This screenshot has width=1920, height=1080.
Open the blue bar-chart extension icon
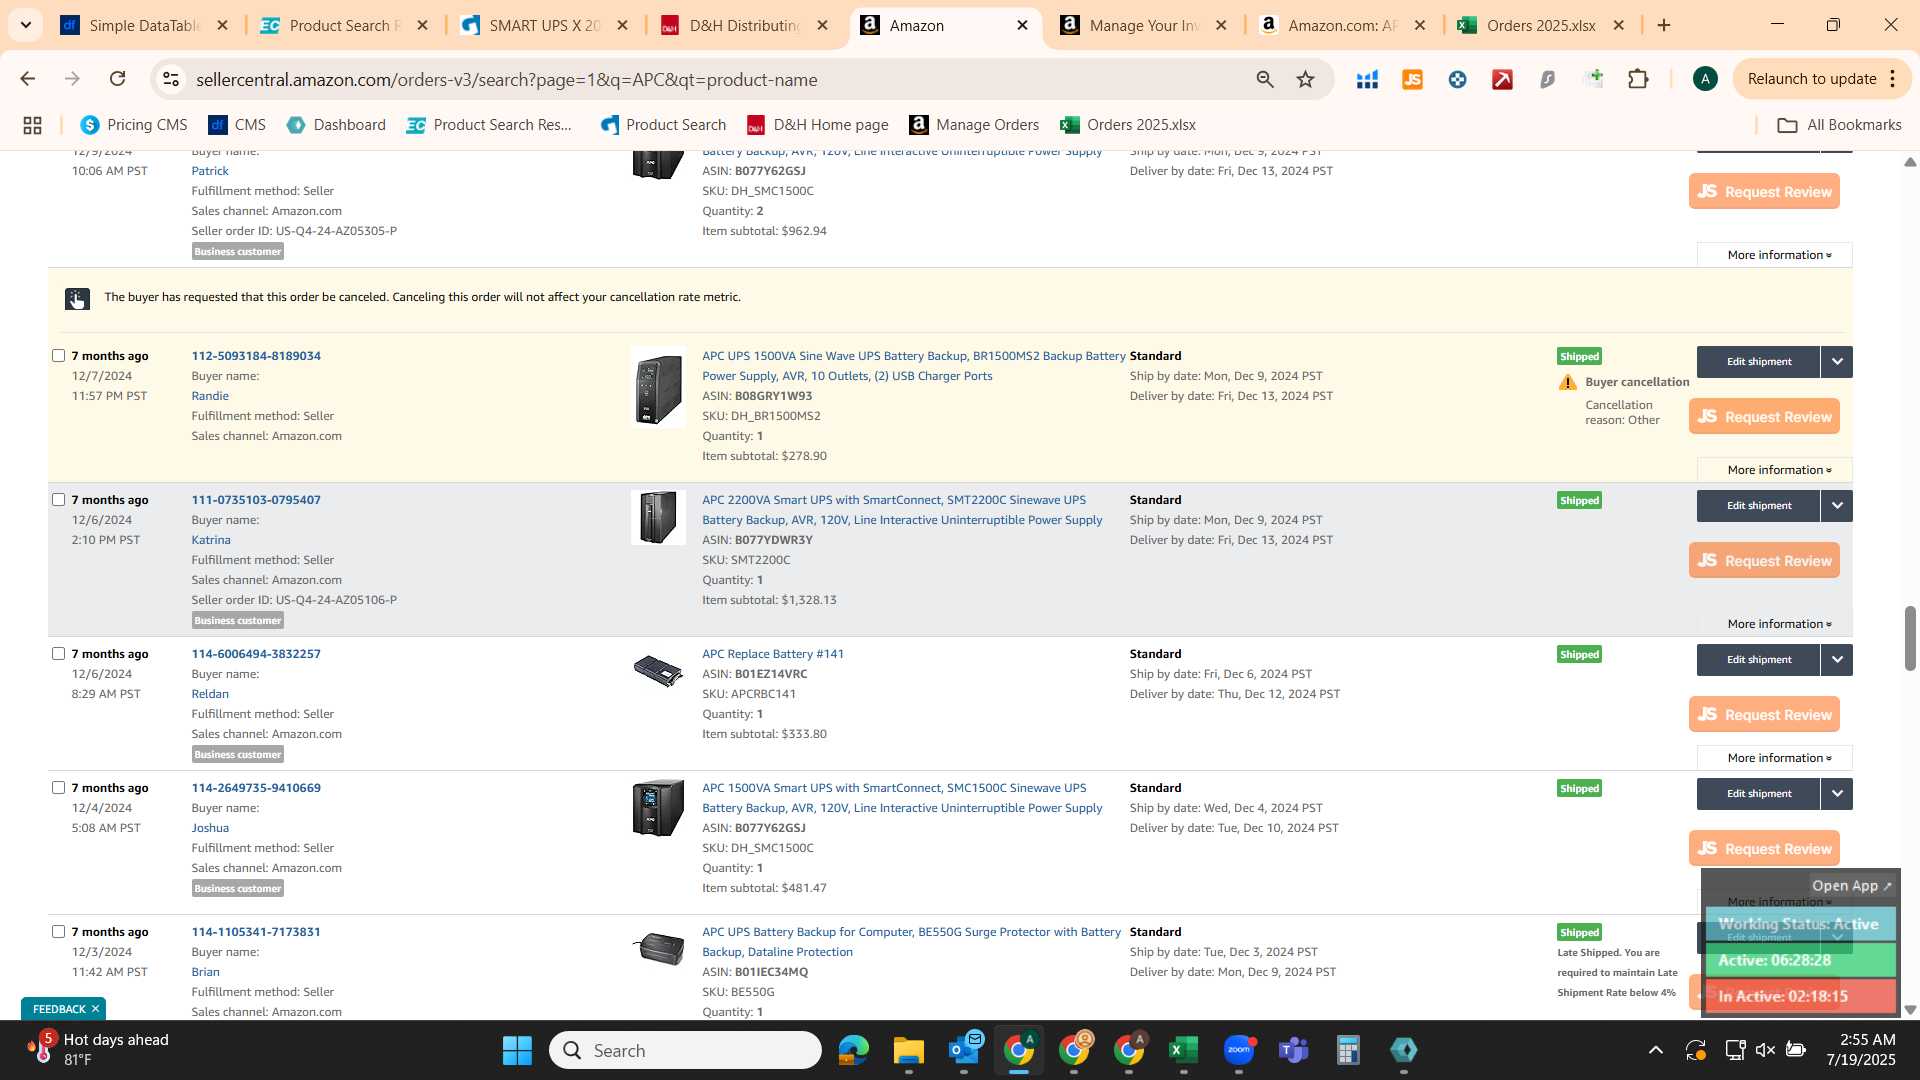[1367, 79]
